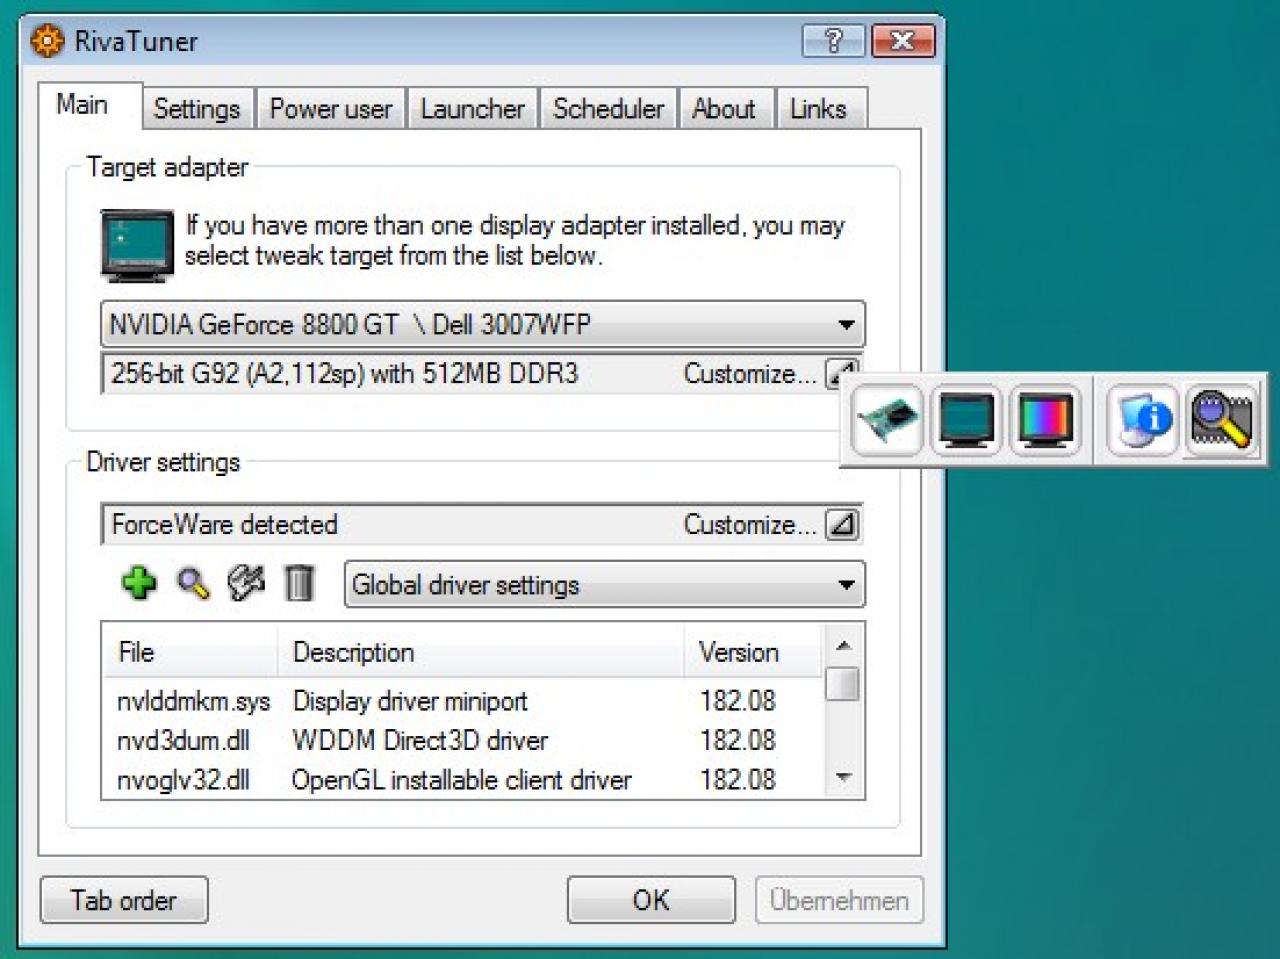Click the floppy disk edit icon

[x=246, y=583]
